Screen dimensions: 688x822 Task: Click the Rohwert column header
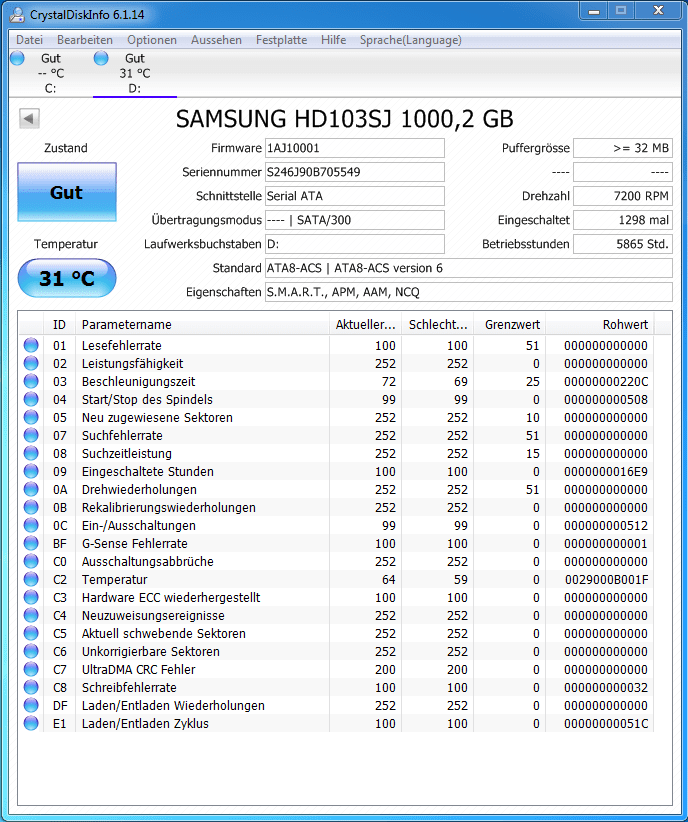pyautogui.click(x=600, y=325)
